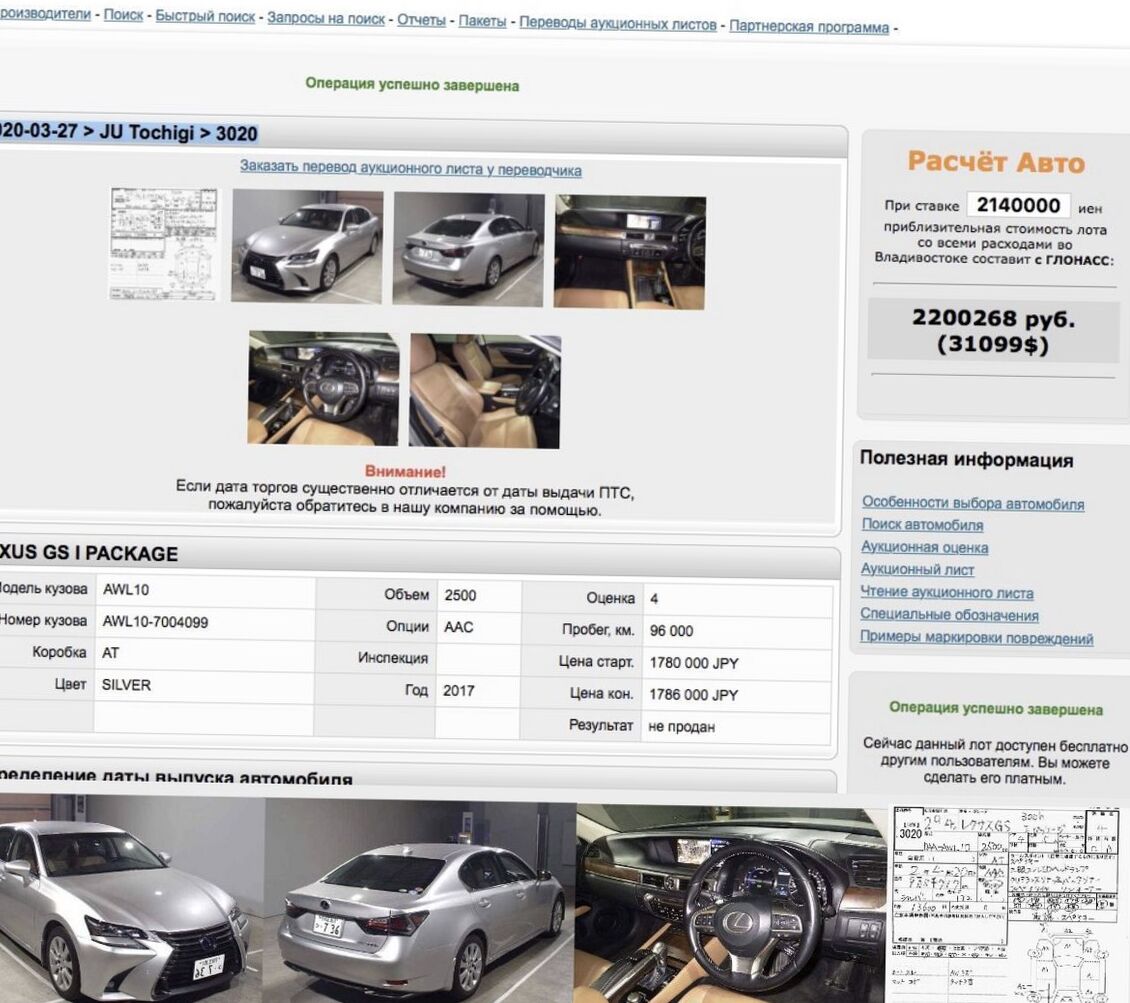1130x1003 pixels.
Task: Go to Запросы на поиск
Action: (x=326, y=19)
